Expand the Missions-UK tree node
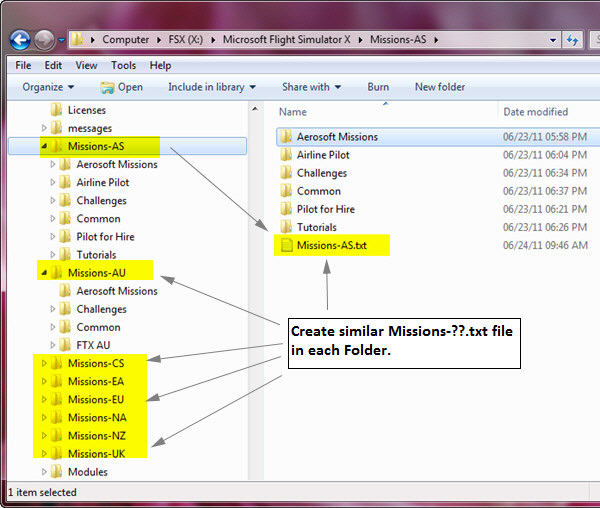600x508 pixels. coord(44,453)
